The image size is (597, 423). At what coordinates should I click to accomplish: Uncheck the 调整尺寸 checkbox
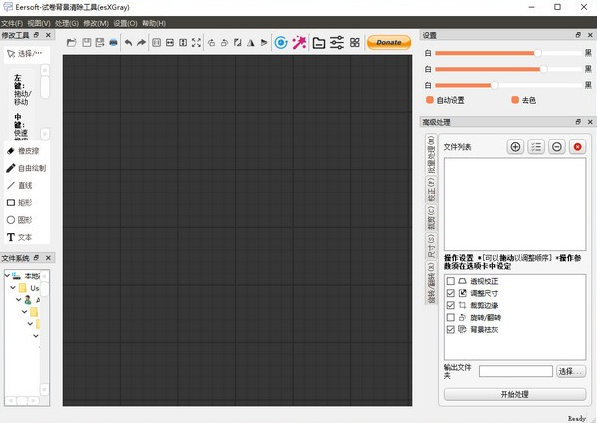click(450, 293)
